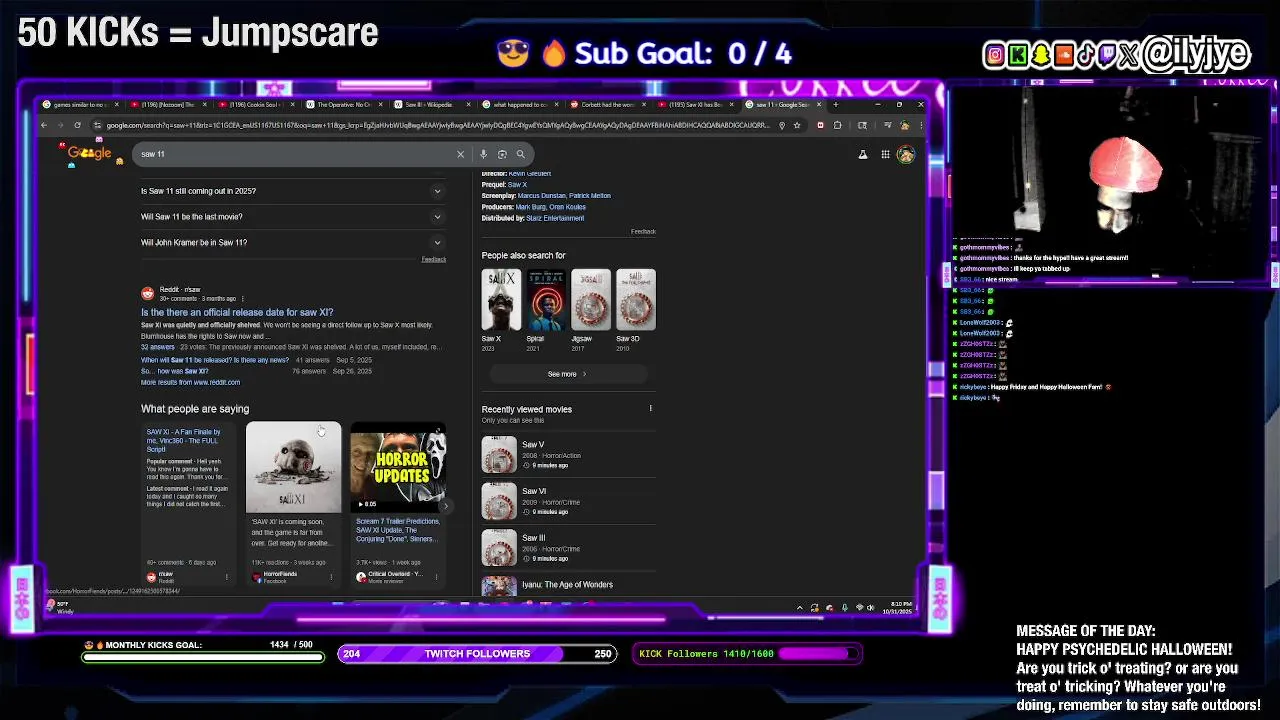Click the Oren Koules producer link
Screen dimensions: 1280x720
point(565,207)
